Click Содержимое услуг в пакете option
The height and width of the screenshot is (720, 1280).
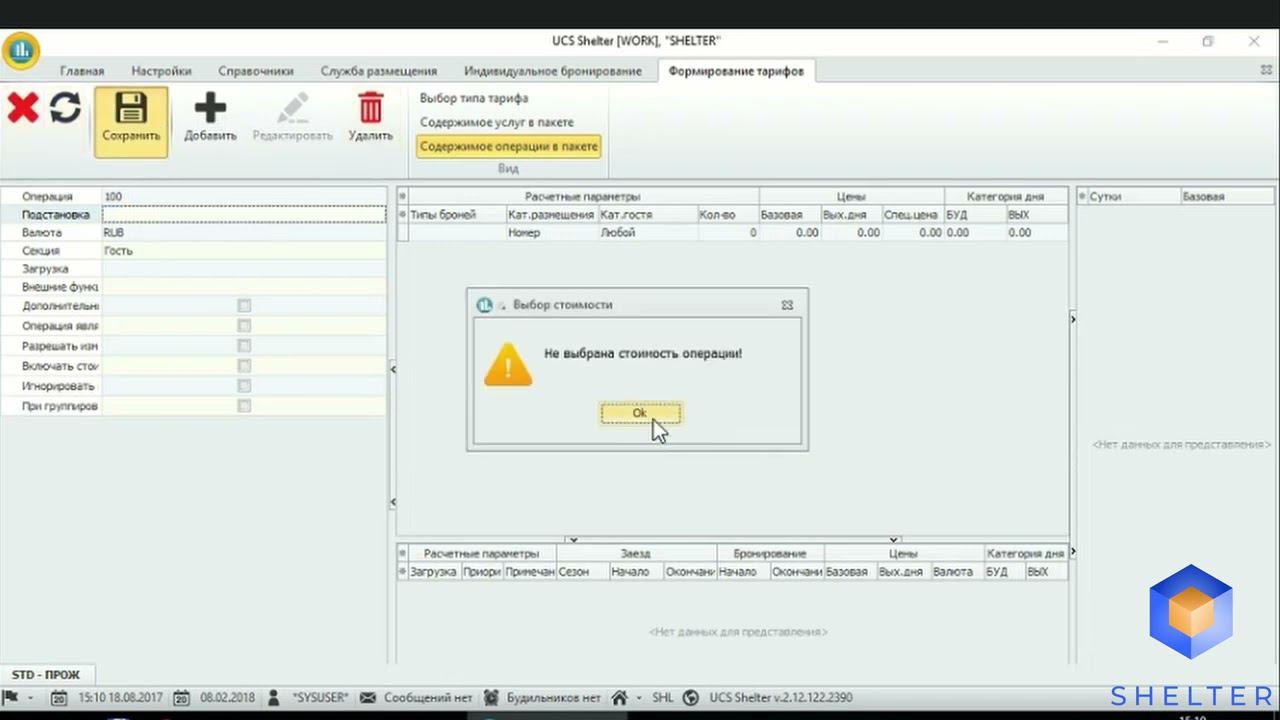(x=497, y=122)
